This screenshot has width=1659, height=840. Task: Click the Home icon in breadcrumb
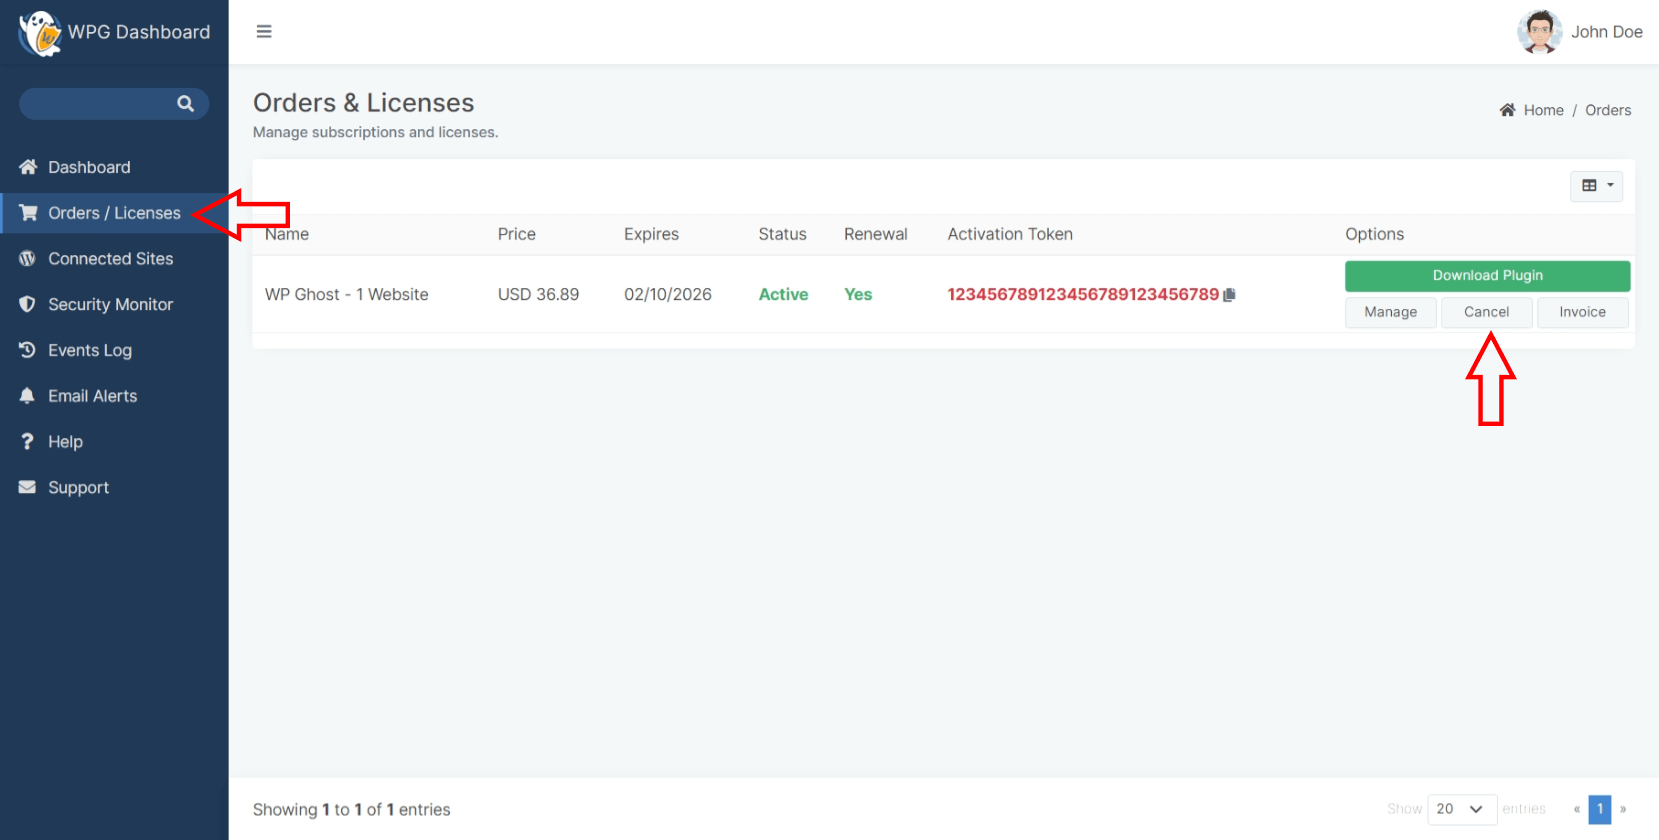(x=1507, y=110)
